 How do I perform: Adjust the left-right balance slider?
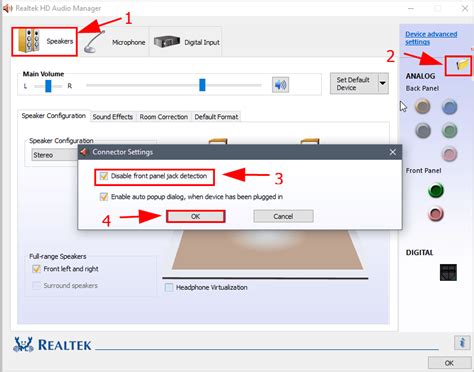click(48, 86)
